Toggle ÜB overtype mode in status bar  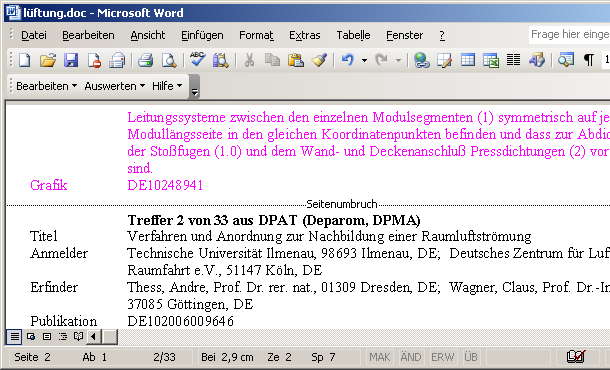[x=471, y=357]
